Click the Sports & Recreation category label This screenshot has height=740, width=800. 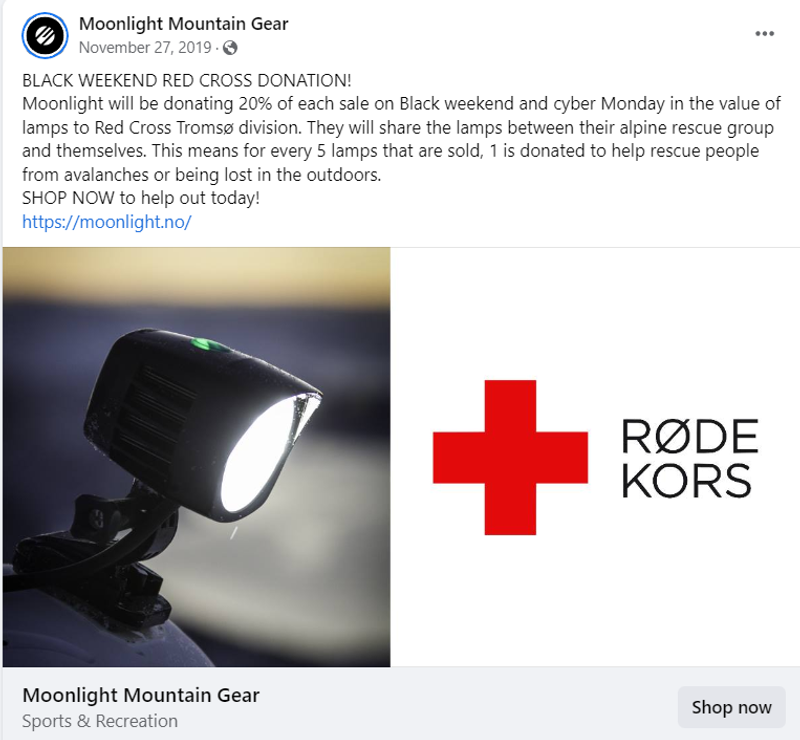coord(100,721)
